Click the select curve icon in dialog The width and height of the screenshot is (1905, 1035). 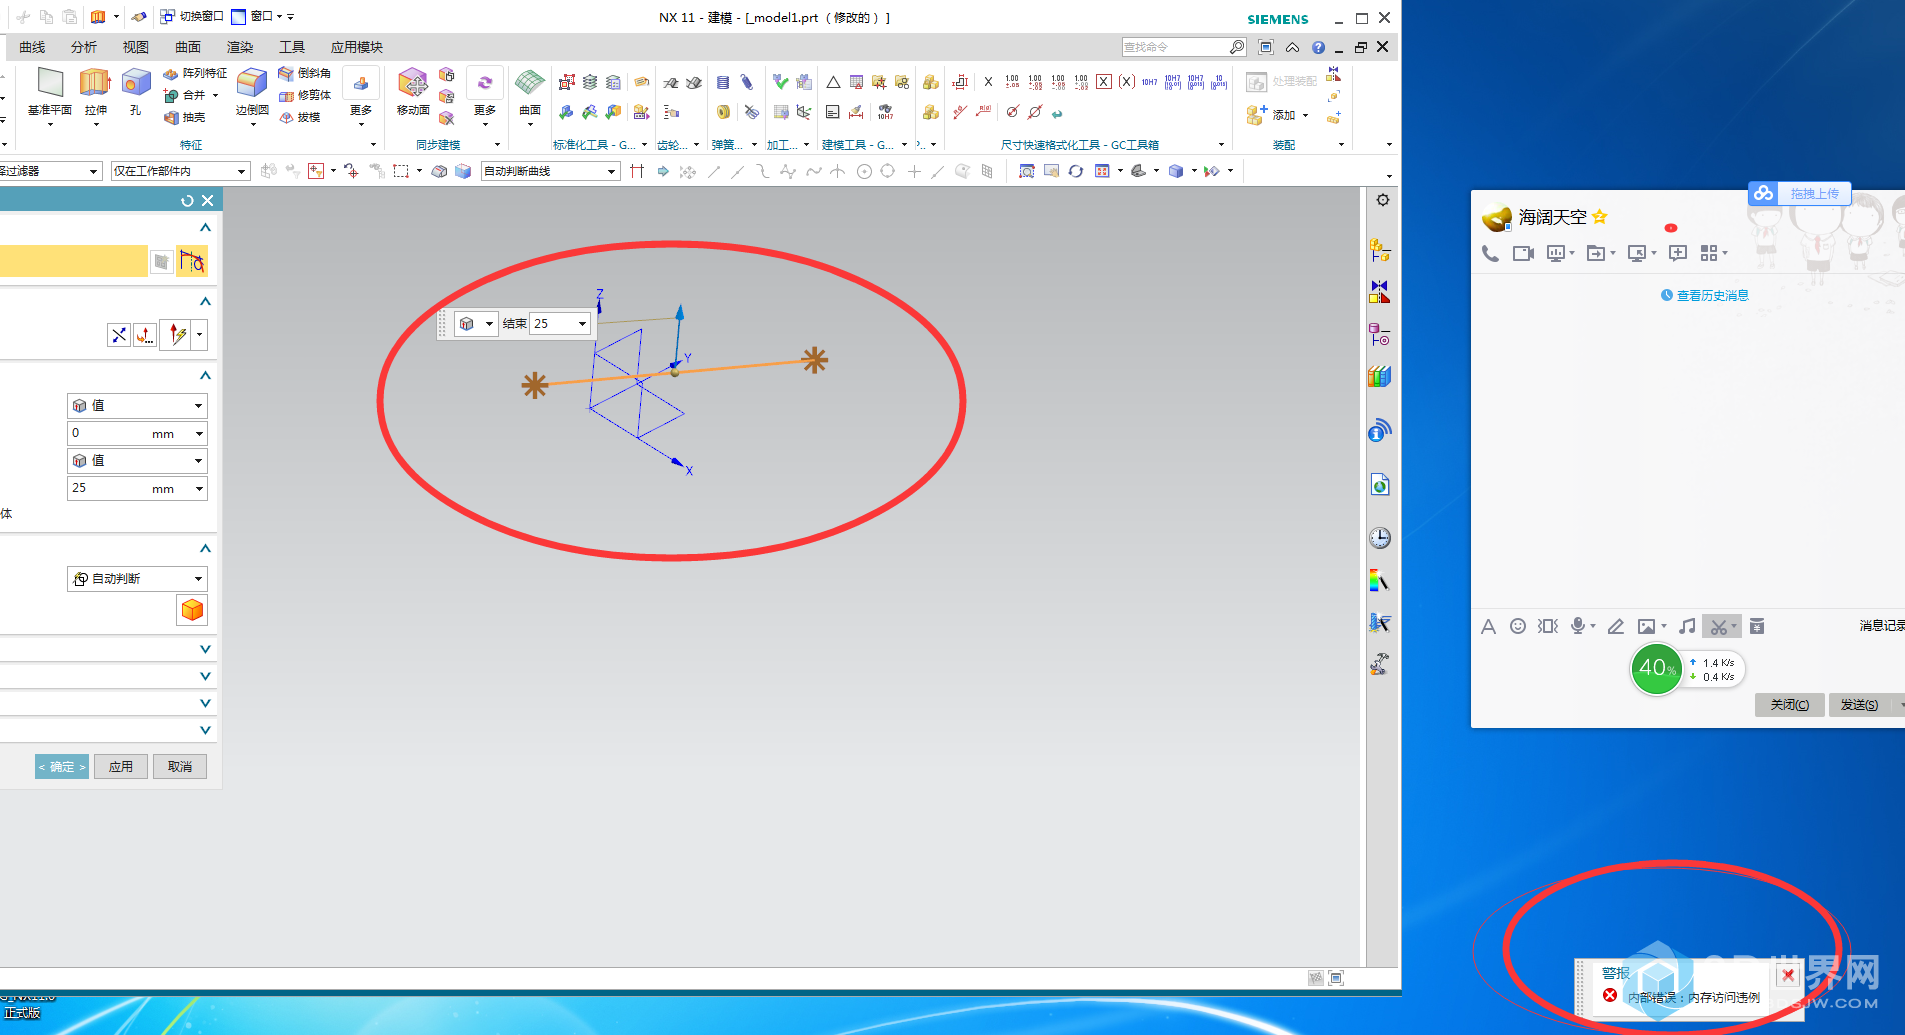(x=192, y=262)
